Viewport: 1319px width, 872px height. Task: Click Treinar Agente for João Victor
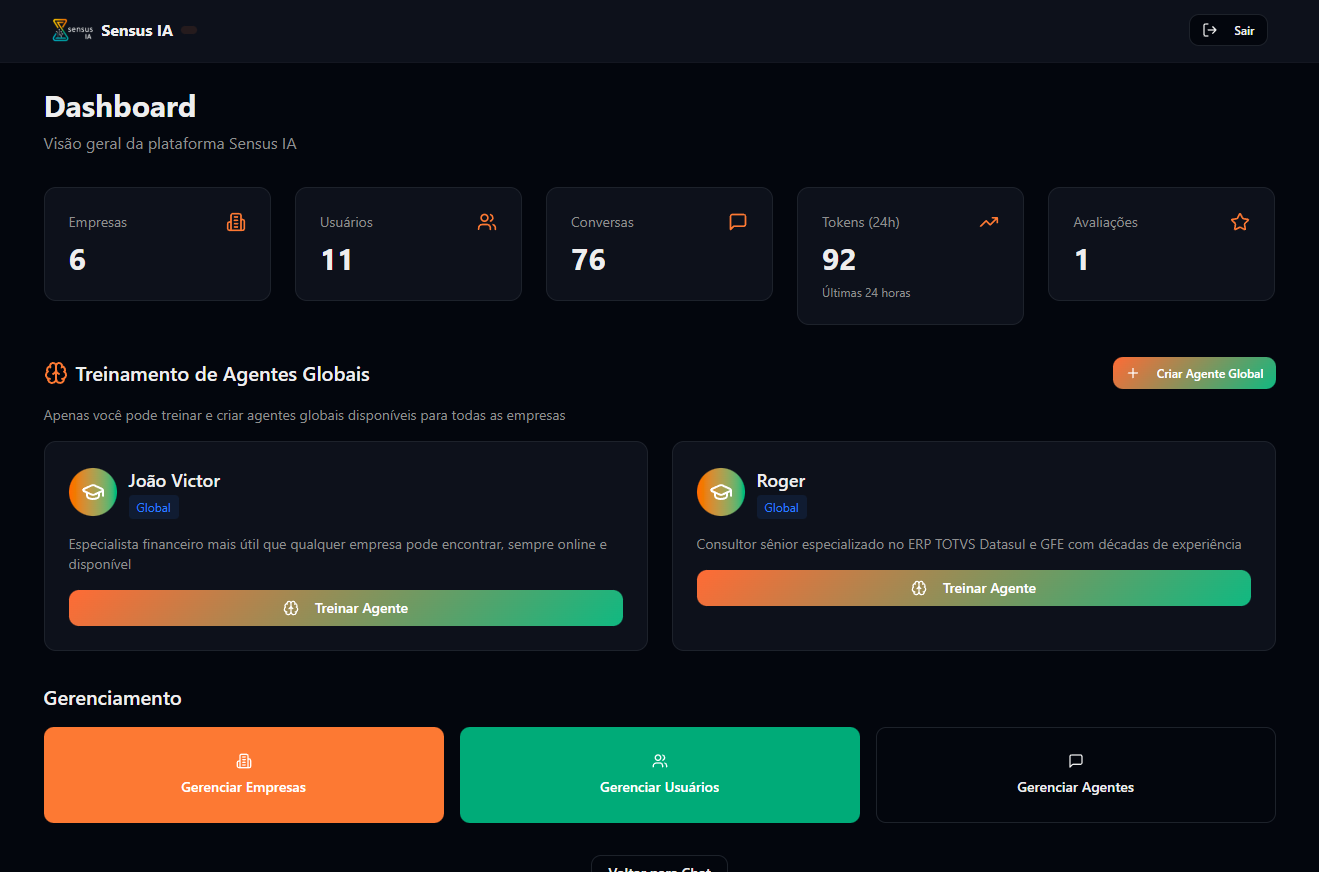pyautogui.click(x=345, y=608)
